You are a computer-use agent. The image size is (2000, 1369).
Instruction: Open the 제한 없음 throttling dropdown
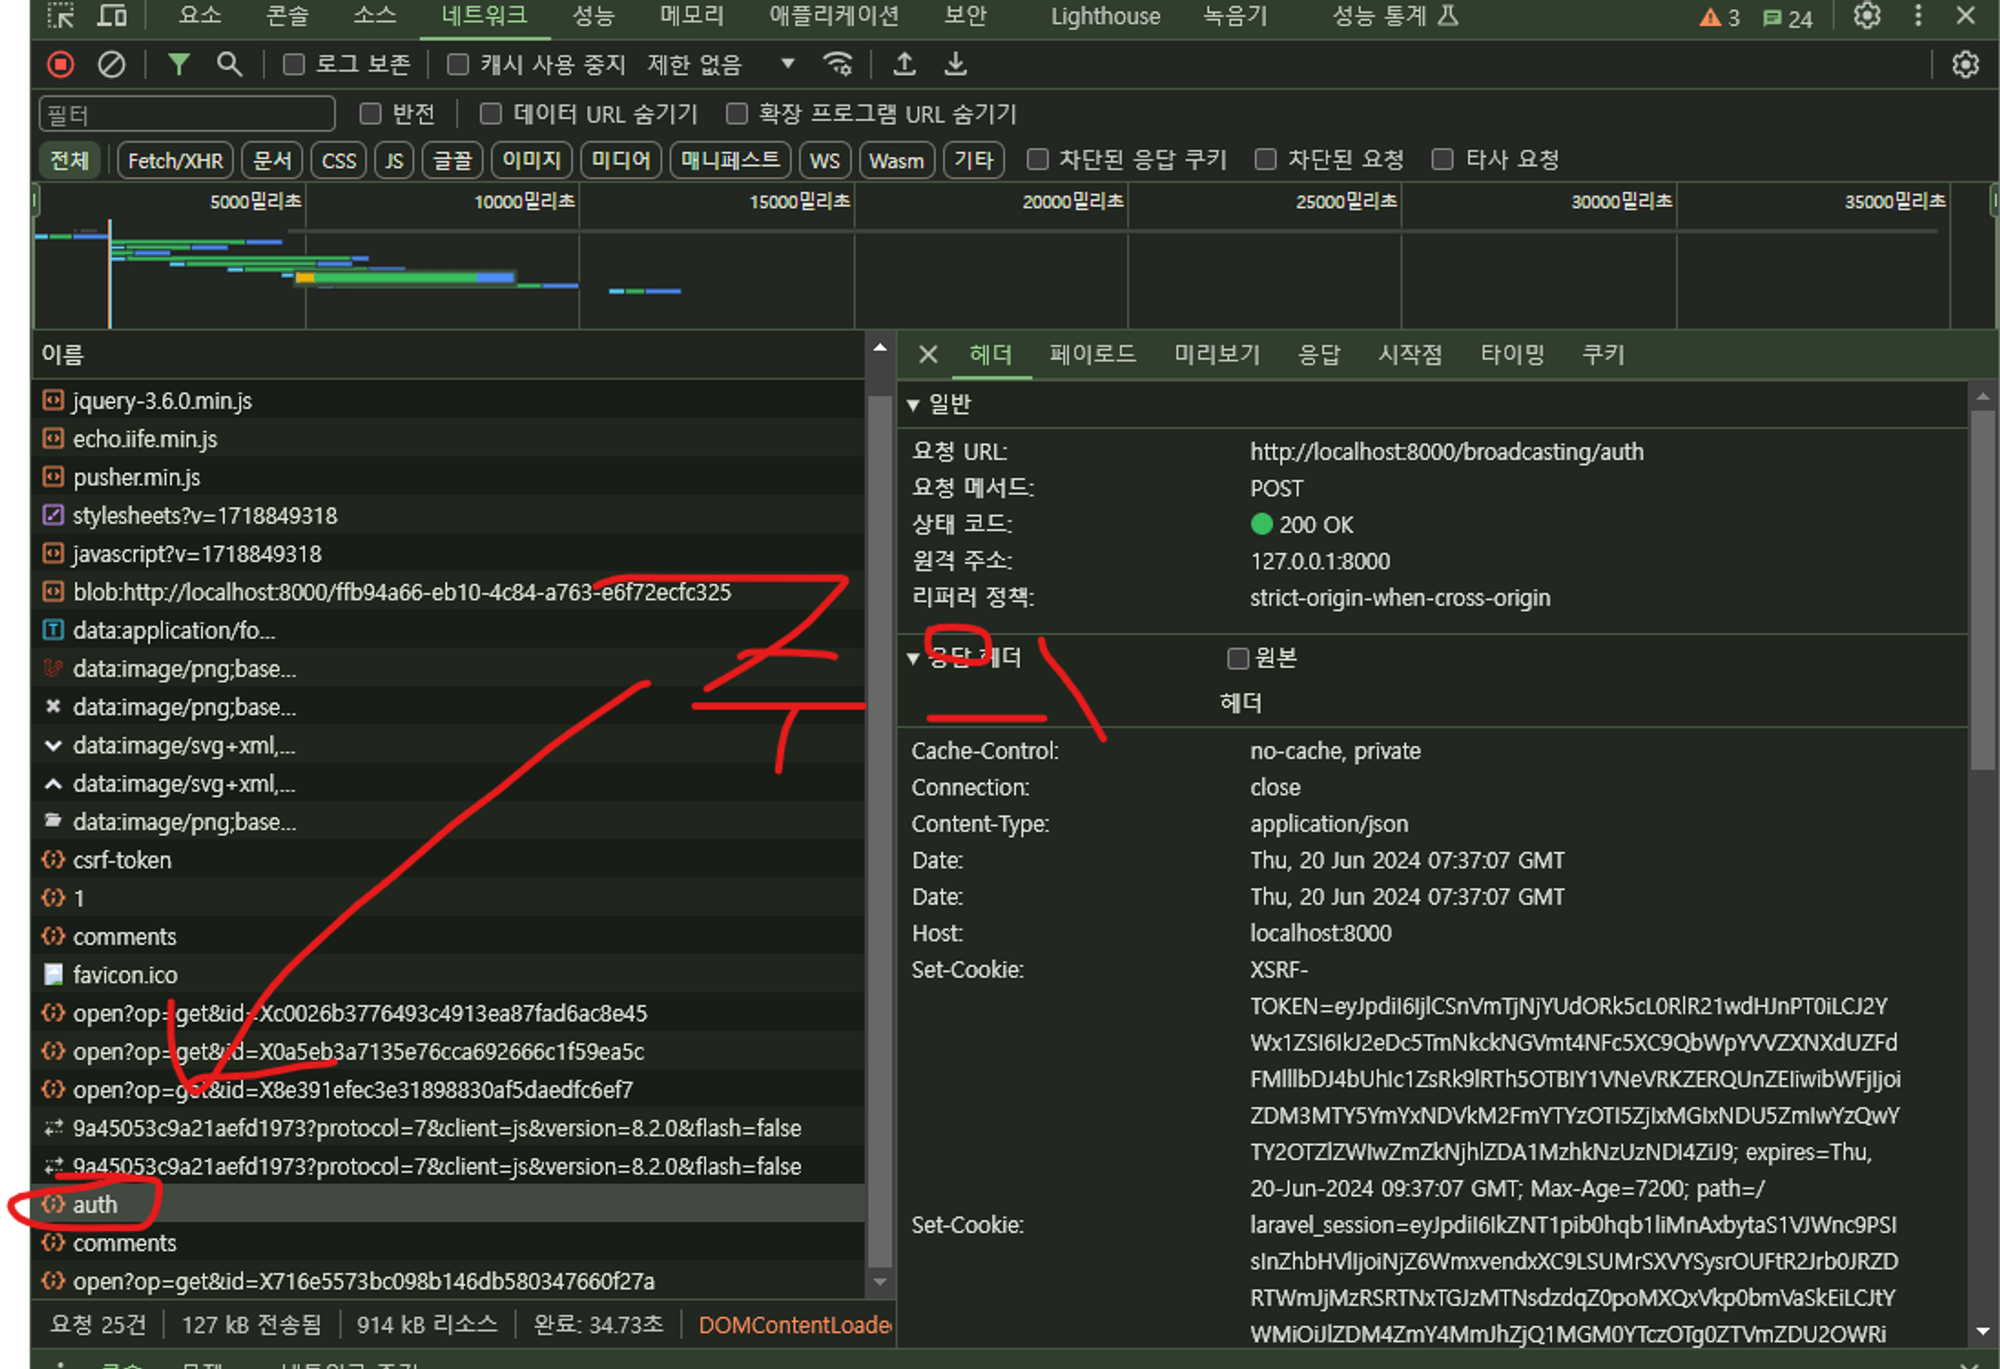coord(720,65)
